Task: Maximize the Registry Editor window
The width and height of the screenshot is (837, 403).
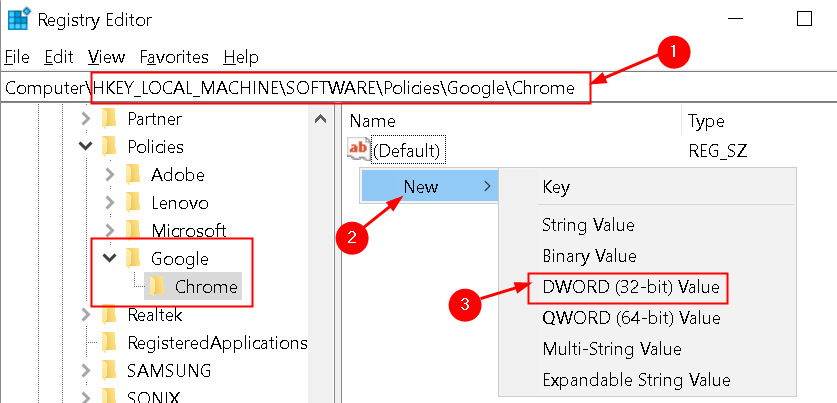Action: (804, 18)
